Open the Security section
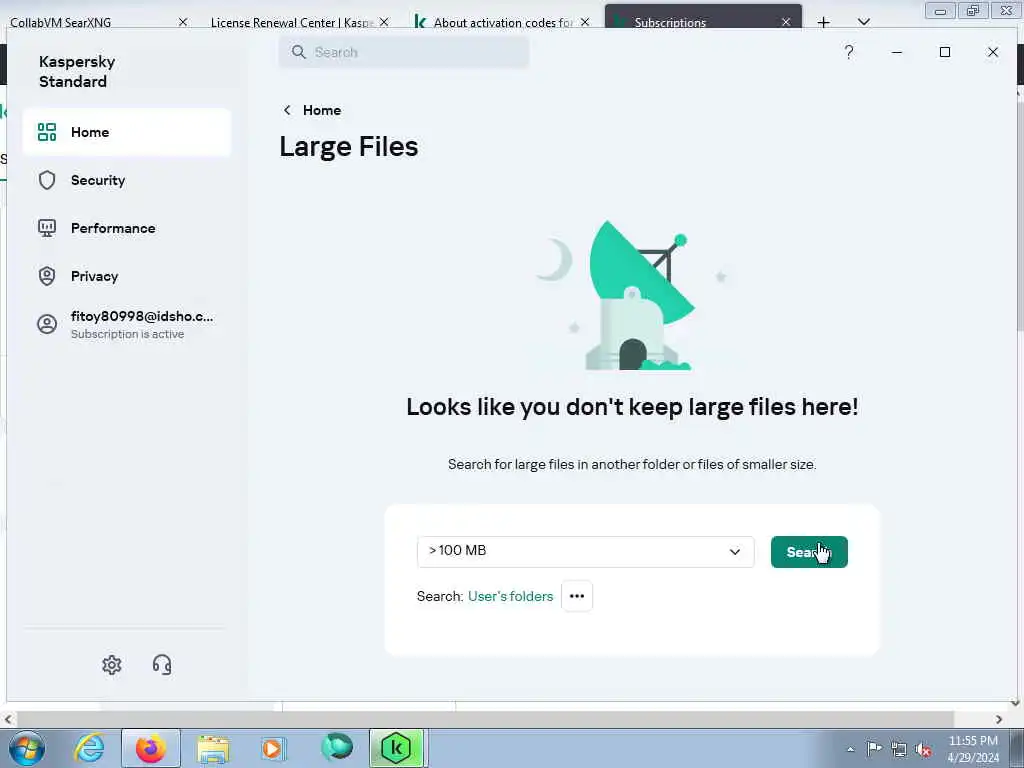Image resolution: width=1024 pixels, height=768 pixels. click(126, 180)
